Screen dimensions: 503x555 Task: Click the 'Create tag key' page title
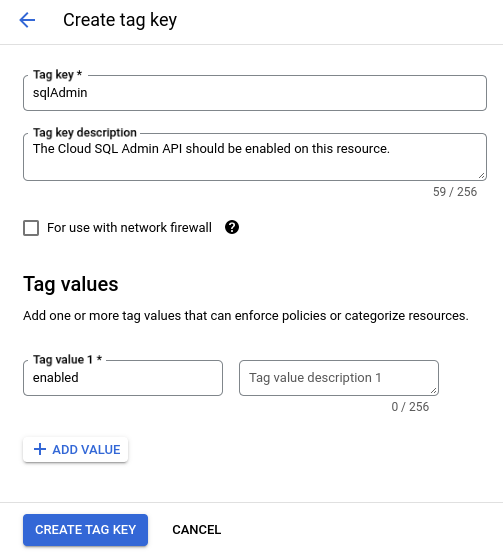click(120, 20)
